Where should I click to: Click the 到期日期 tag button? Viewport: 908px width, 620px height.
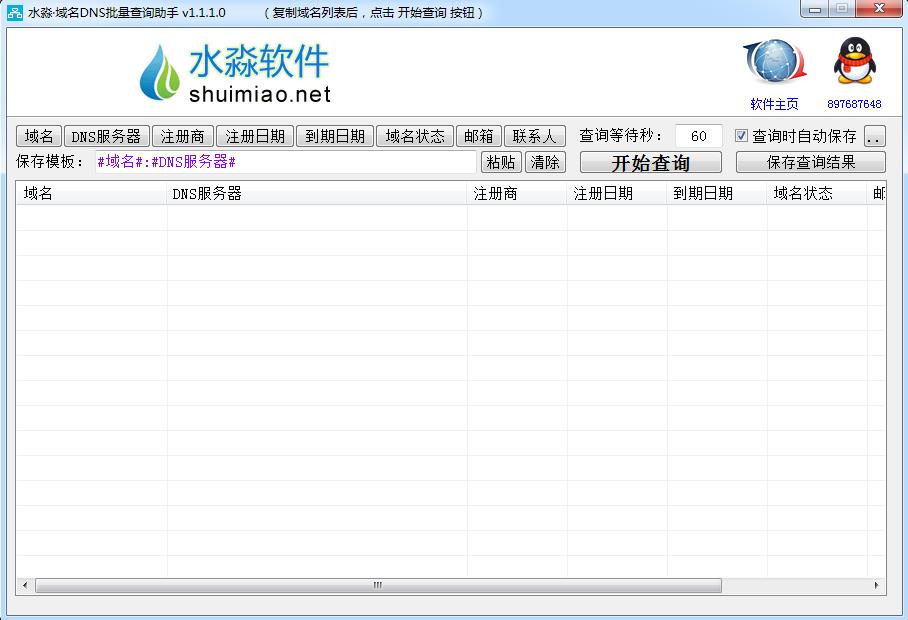click(335, 136)
